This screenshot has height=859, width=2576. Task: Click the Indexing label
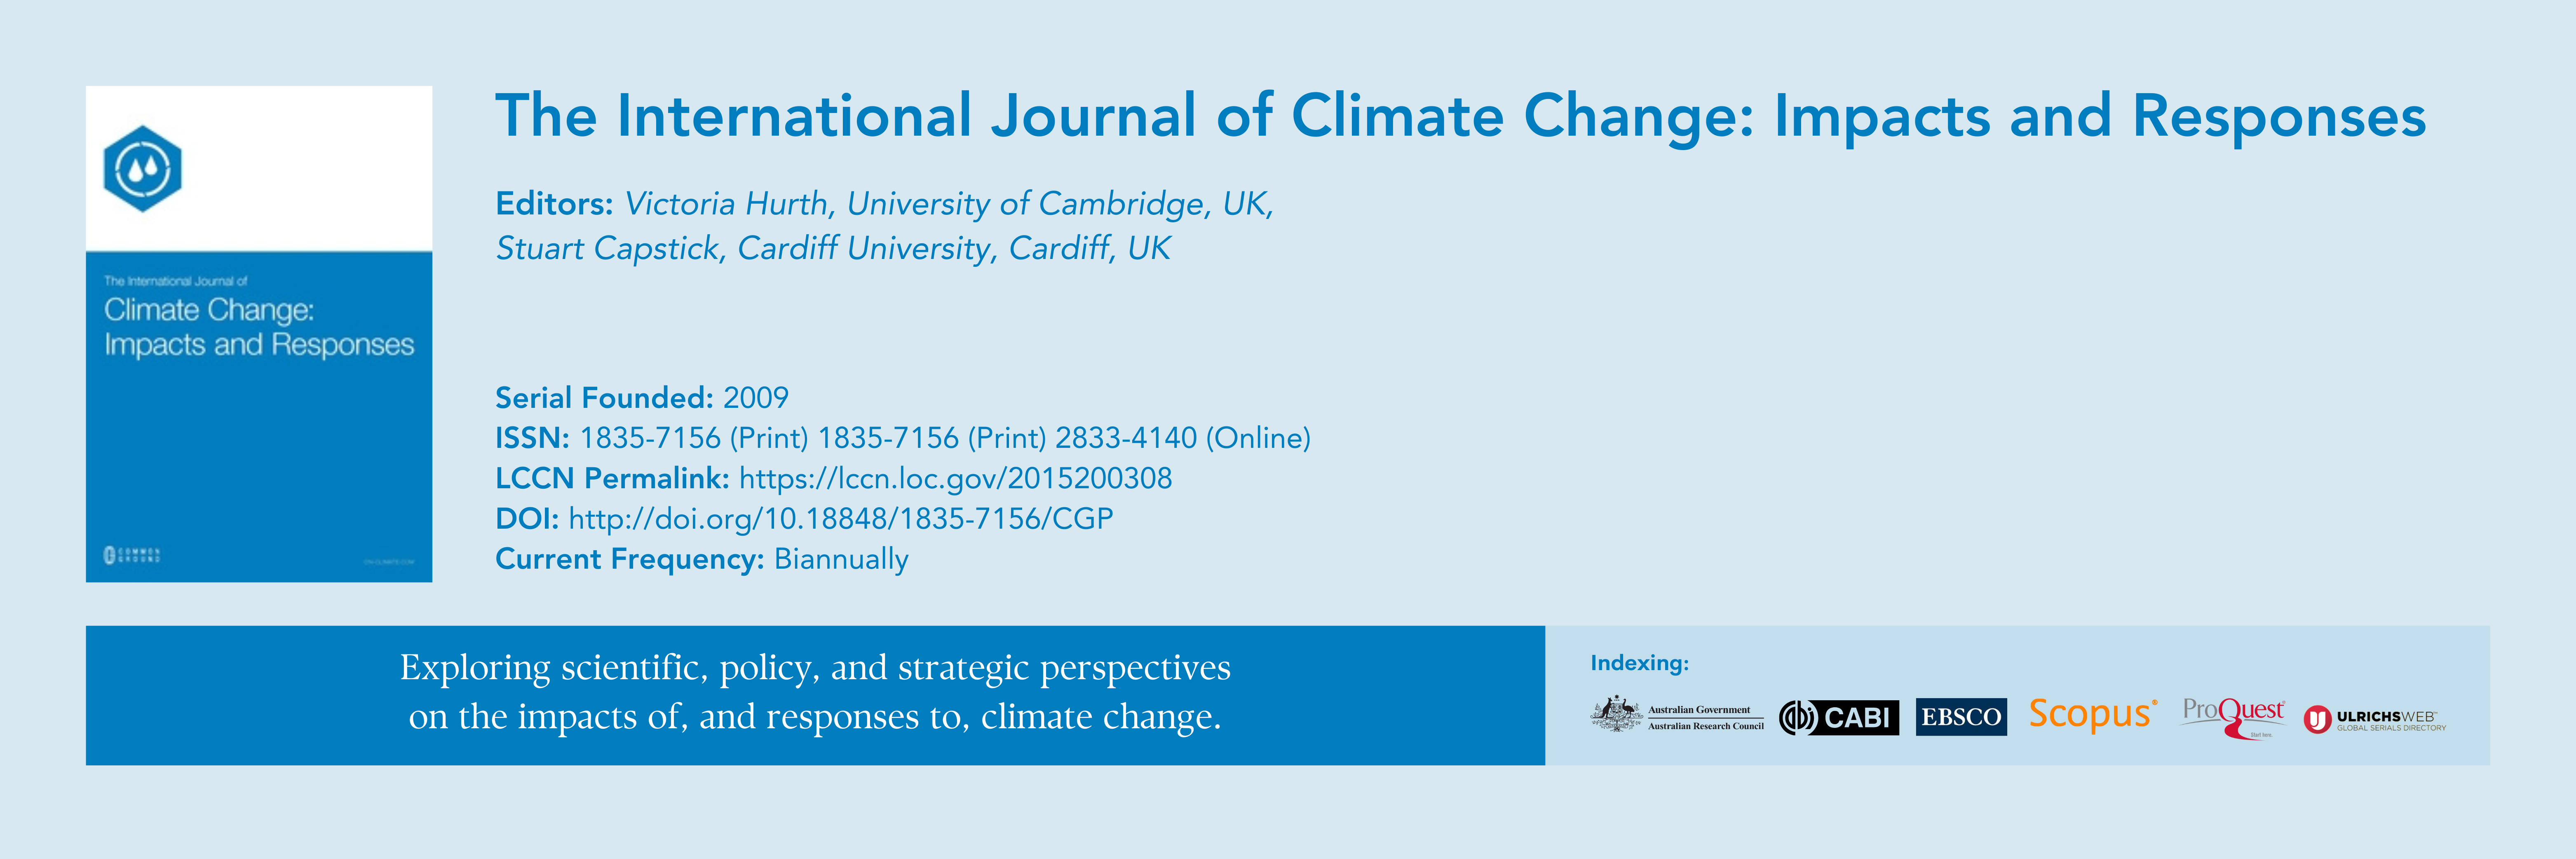click(x=1639, y=663)
